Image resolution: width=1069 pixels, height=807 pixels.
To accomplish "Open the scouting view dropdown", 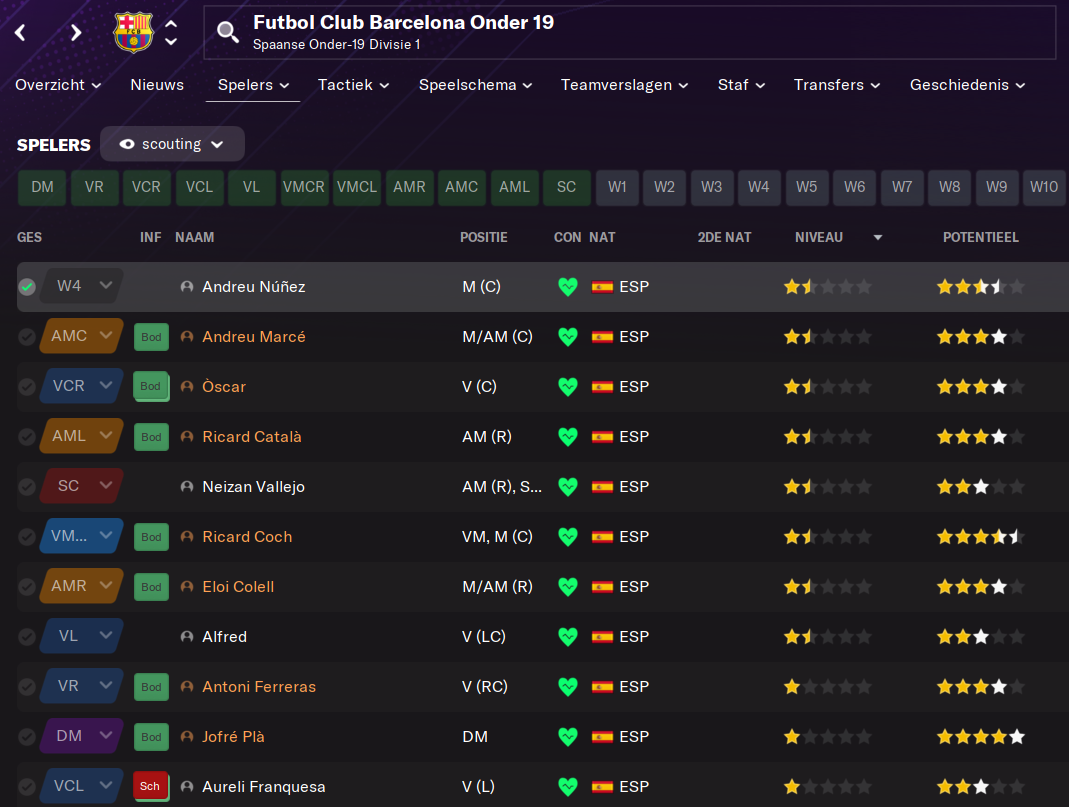I will (x=172, y=144).
